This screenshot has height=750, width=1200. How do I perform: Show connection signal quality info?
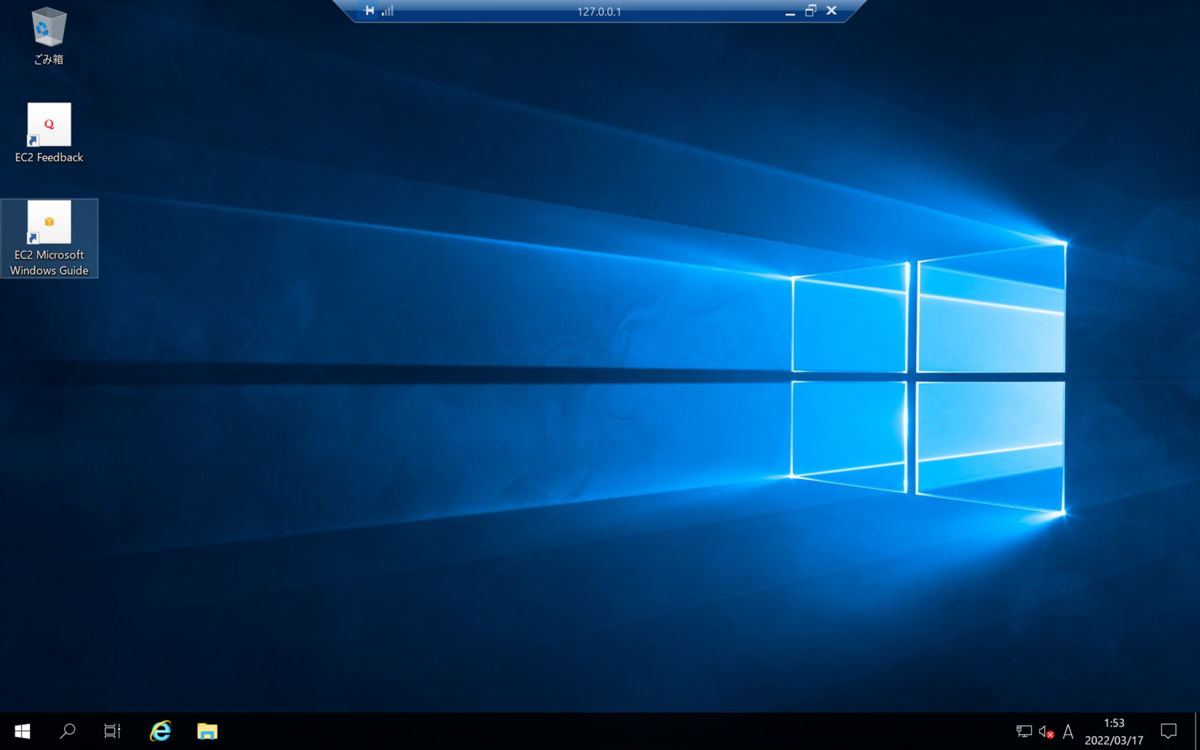[x=388, y=11]
